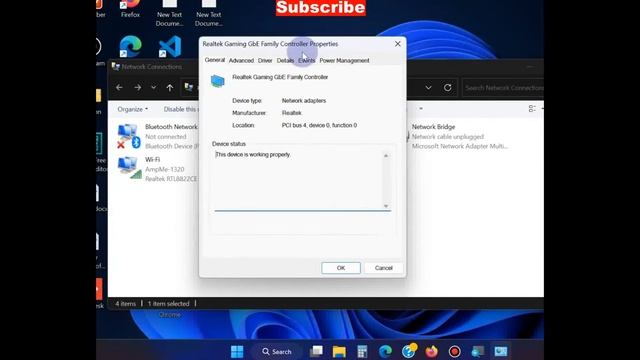640x360 pixels.
Task: Open the Events tab
Action: 307,60
